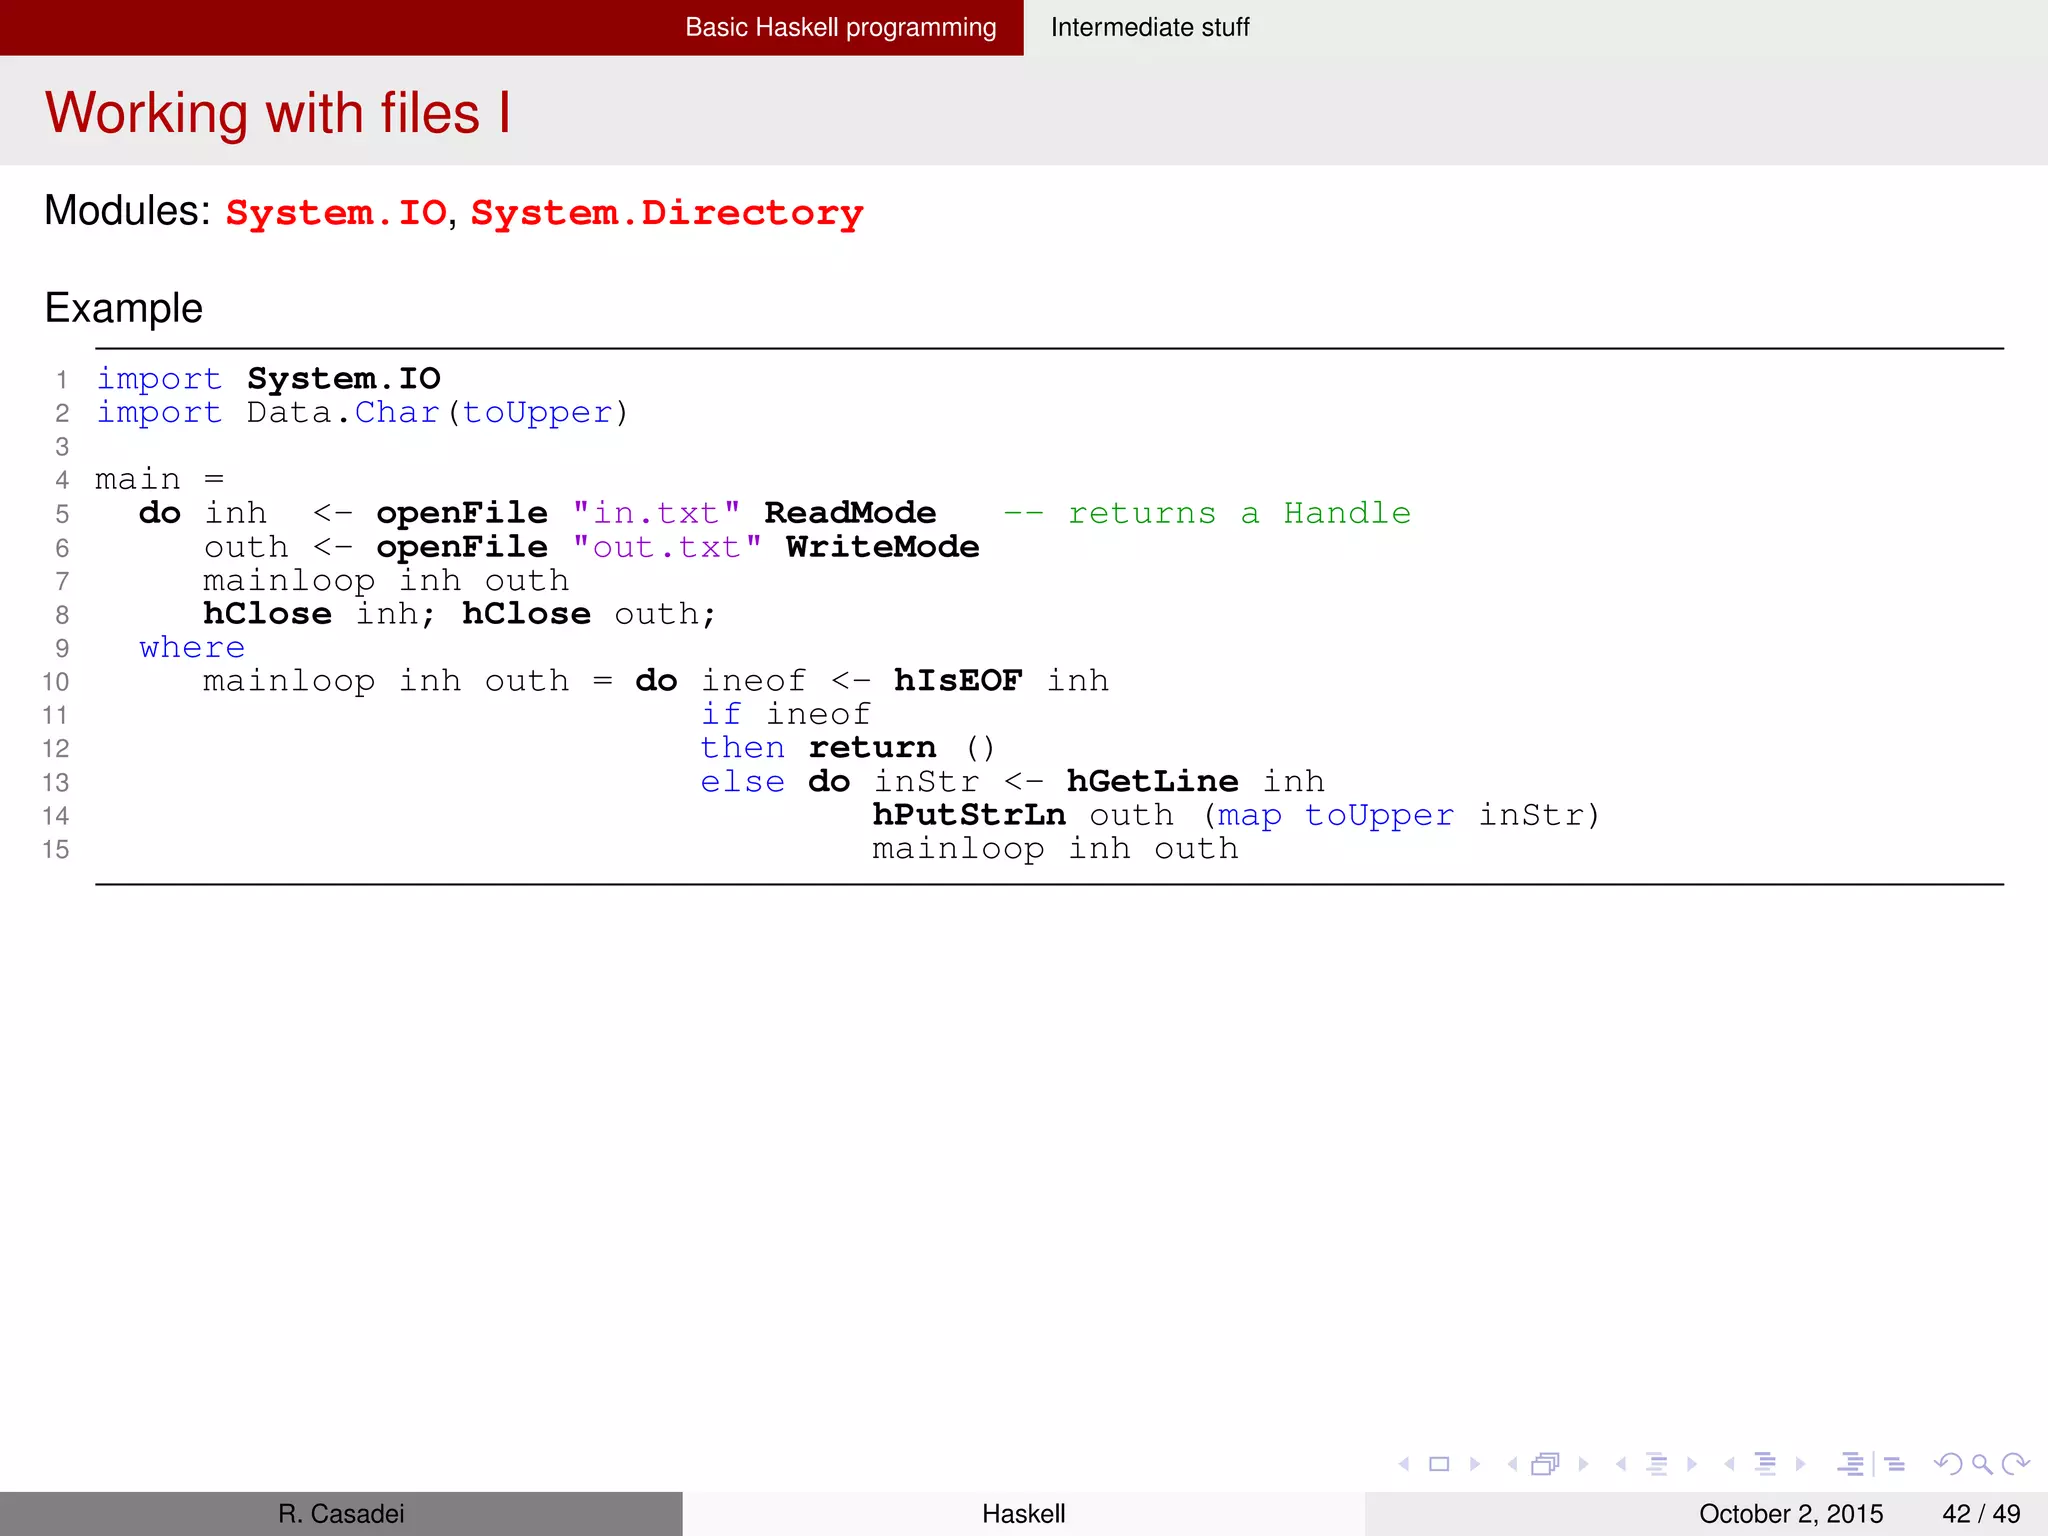Click the next frame arrow after stacked-frames icon
The image size is (2048, 1536).
coord(1583,1464)
